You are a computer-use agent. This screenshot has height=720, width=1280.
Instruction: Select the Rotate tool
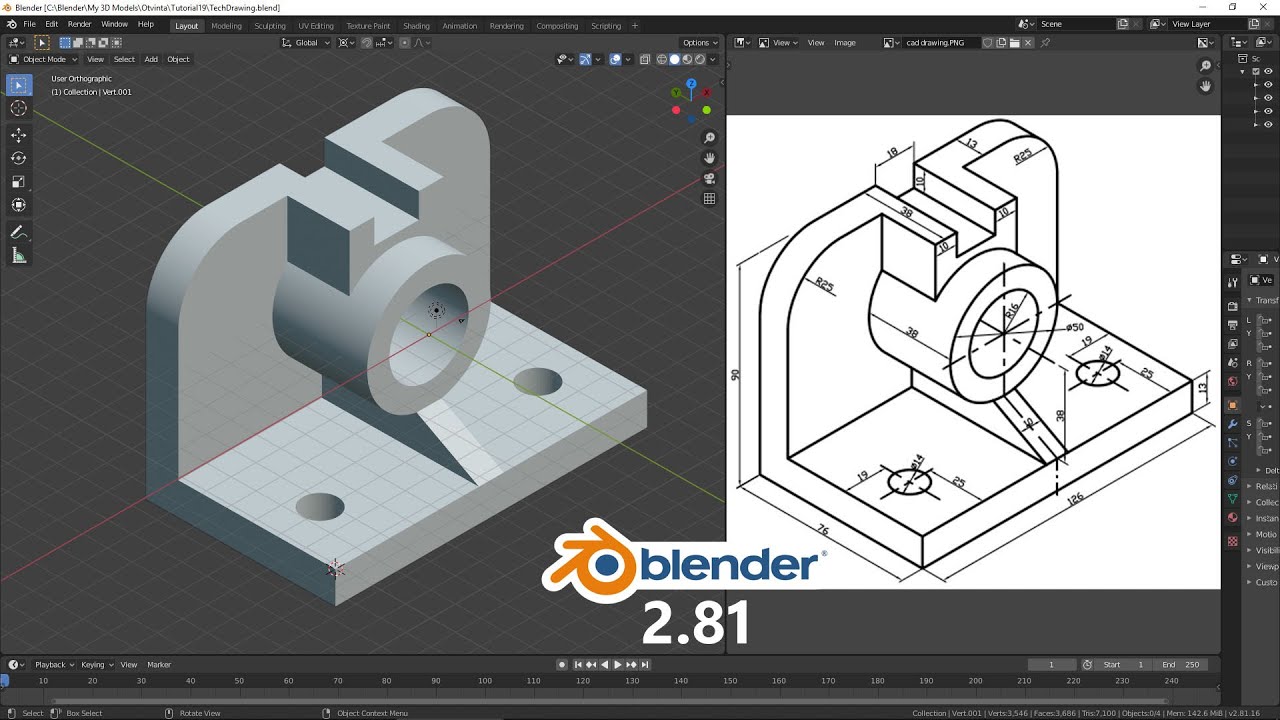tap(18, 158)
